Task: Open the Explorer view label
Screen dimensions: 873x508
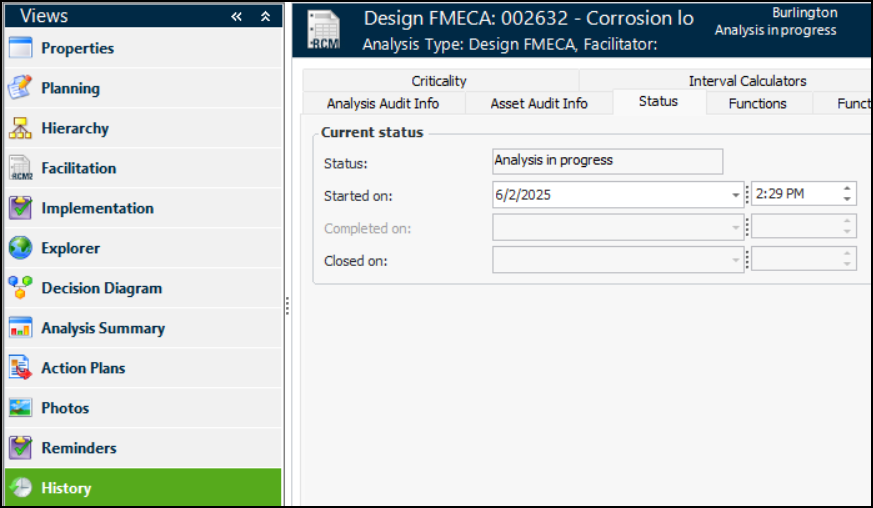Action: click(x=71, y=248)
